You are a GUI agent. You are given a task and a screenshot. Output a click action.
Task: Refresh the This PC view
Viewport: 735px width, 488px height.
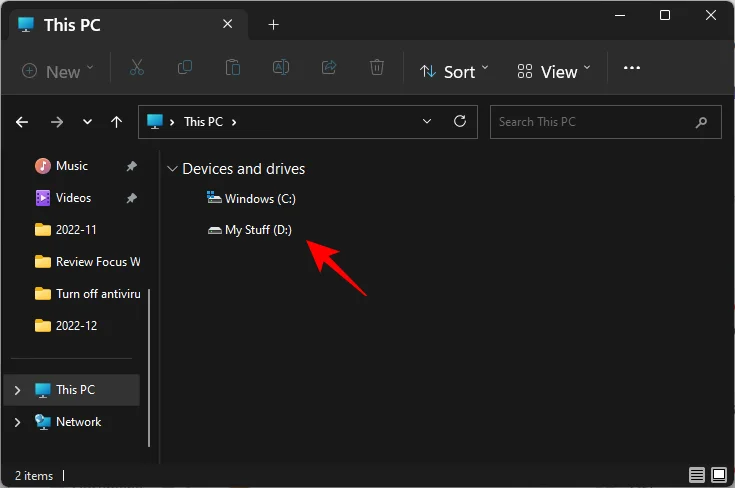(x=460, y=121)
